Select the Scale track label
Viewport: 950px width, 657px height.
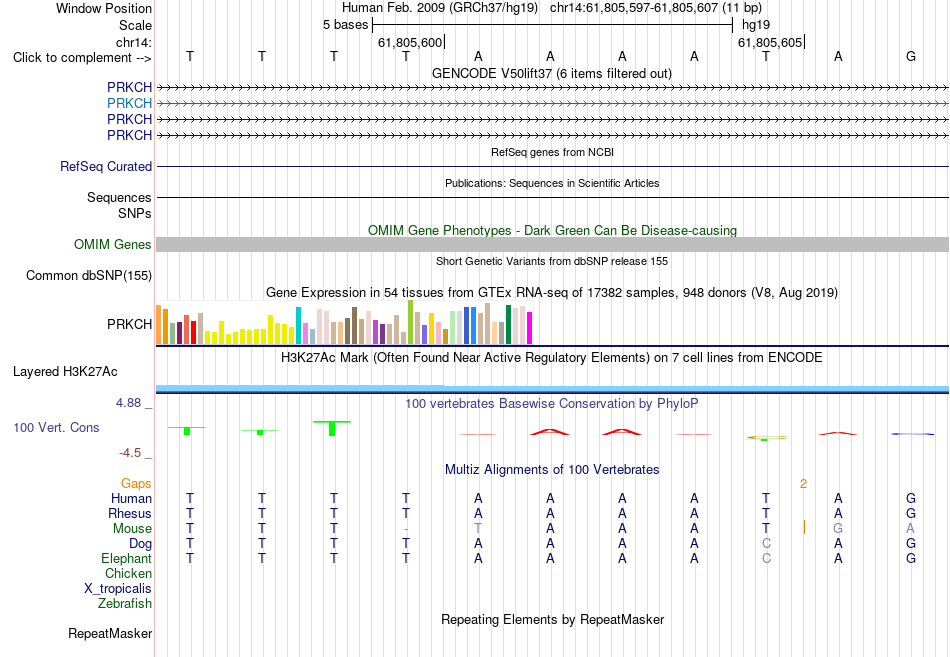pyautogui.click(x=135, y=25)
